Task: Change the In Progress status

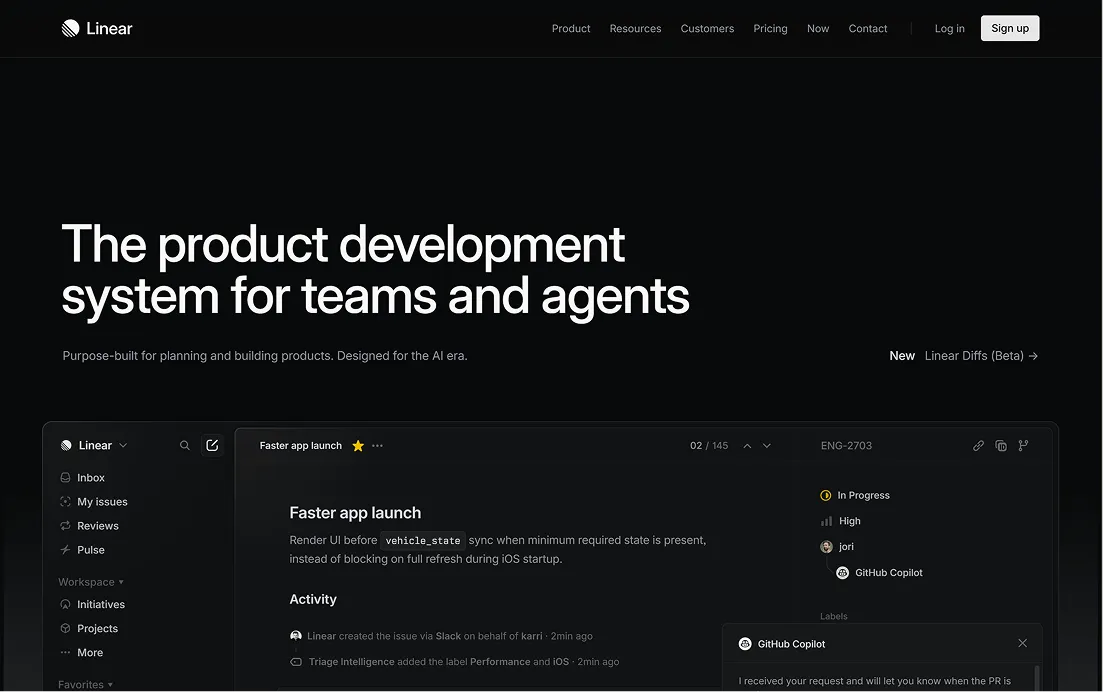Action: [855, 495]
